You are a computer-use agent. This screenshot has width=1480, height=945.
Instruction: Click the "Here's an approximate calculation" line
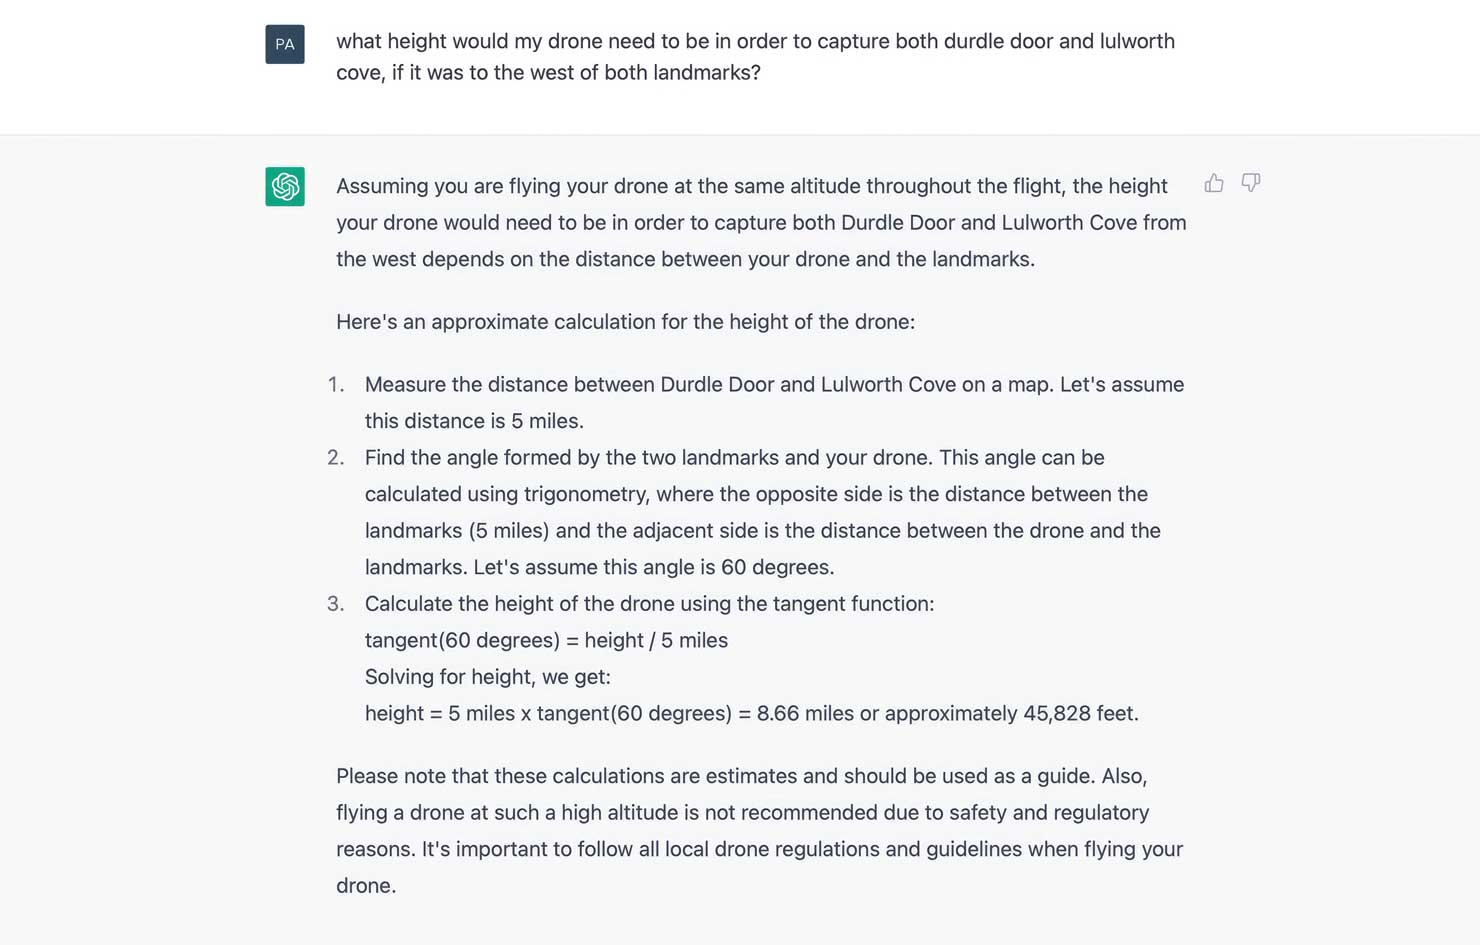point(626,322)
